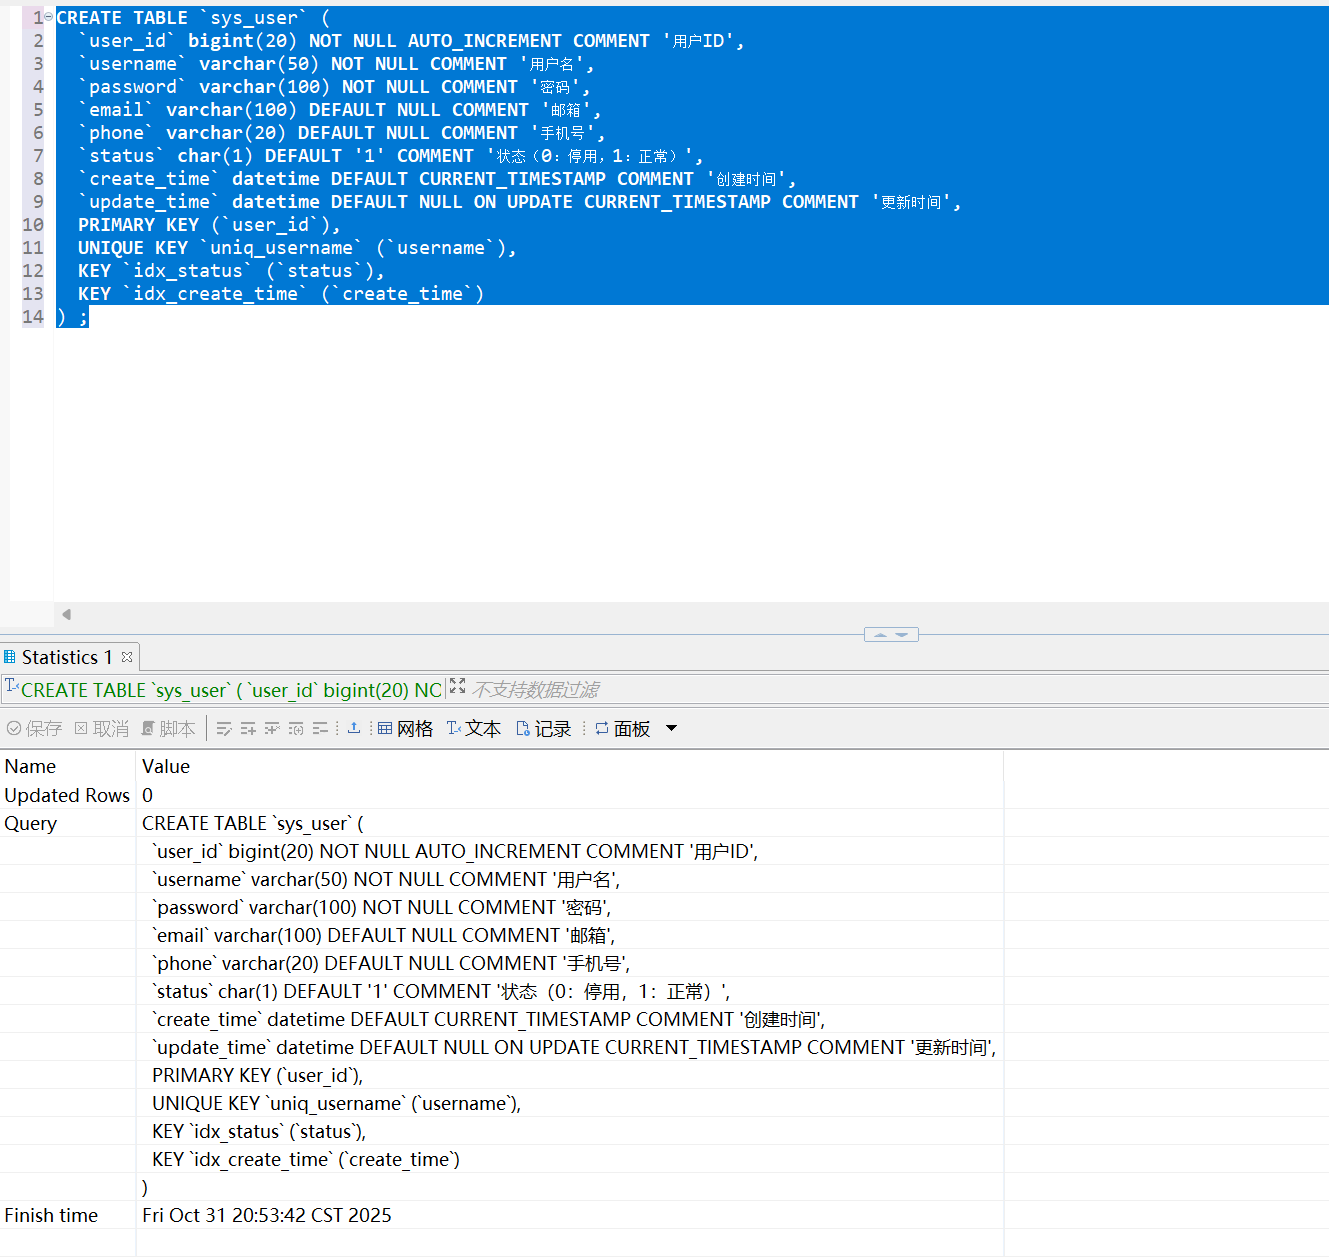Click the export results upload icon
Screen dimensions: 1329x1257
point(354,728)
